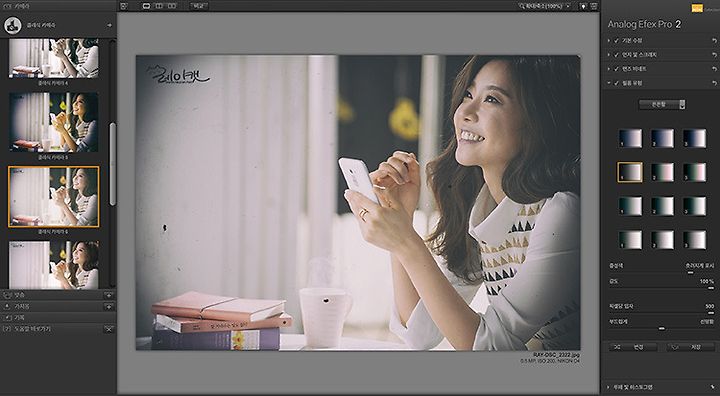Click the magnifier zoom 100% control
Image resolution: width=720 pixels, height=396 pixels.
pos(541,6)
